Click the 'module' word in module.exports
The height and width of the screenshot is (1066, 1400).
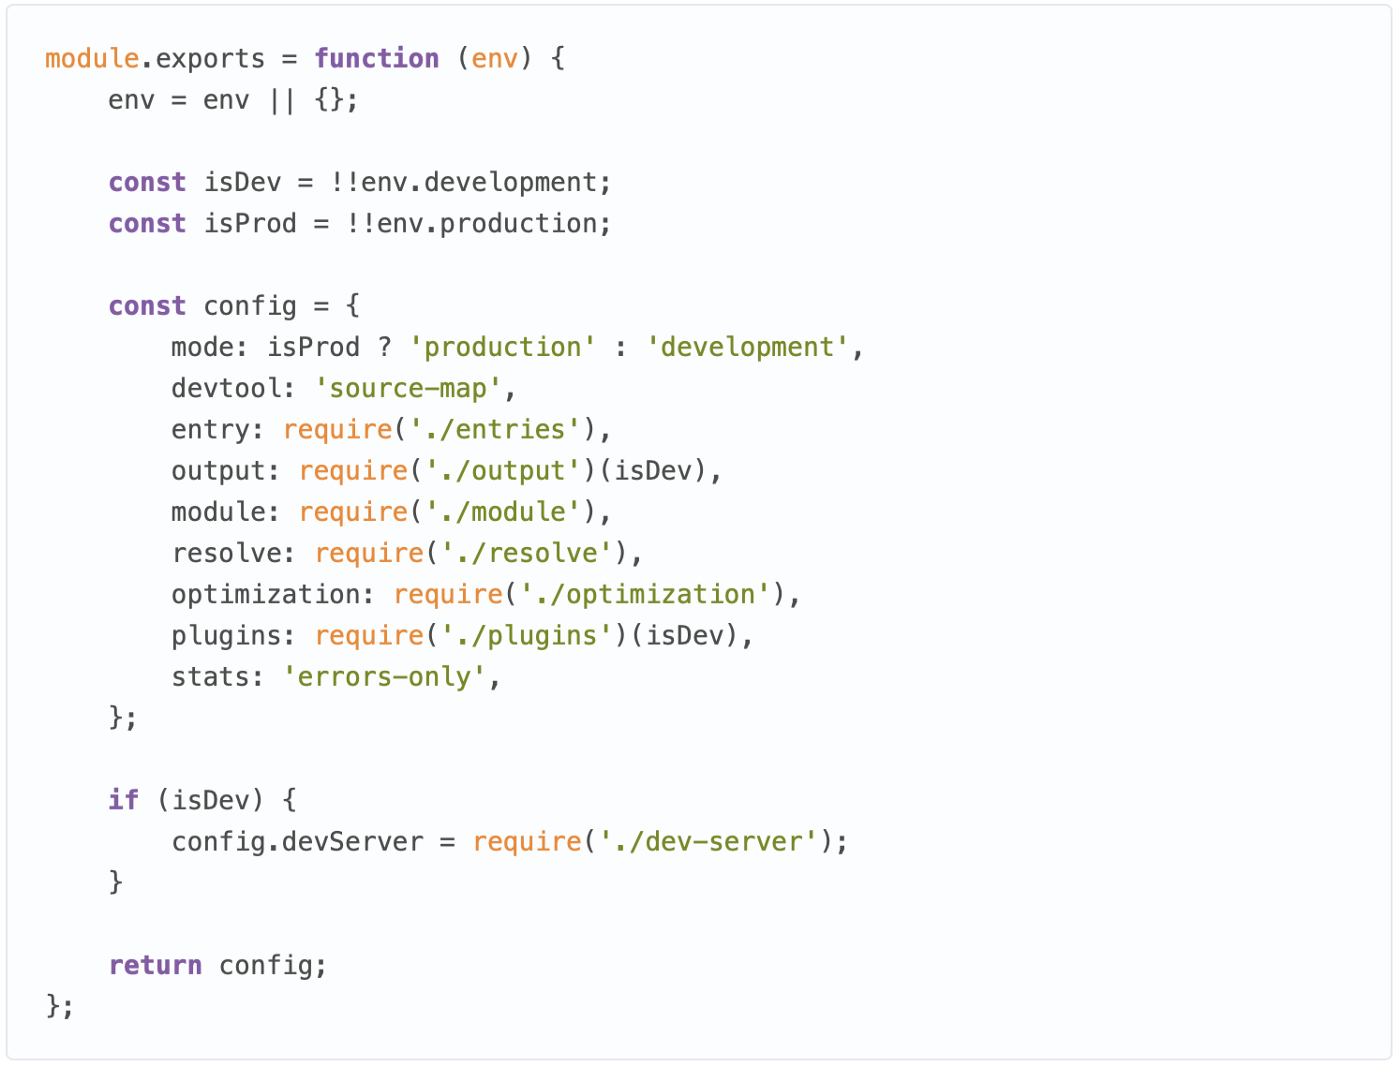92,59
